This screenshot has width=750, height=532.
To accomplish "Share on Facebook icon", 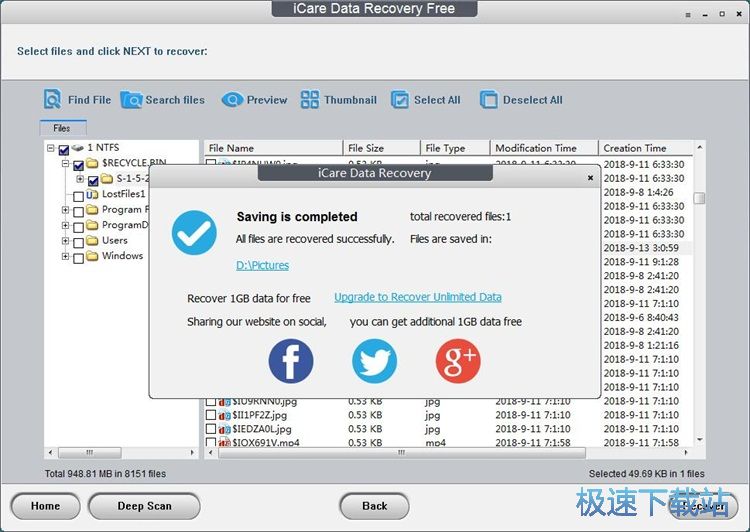I will (x=291, y=361).
